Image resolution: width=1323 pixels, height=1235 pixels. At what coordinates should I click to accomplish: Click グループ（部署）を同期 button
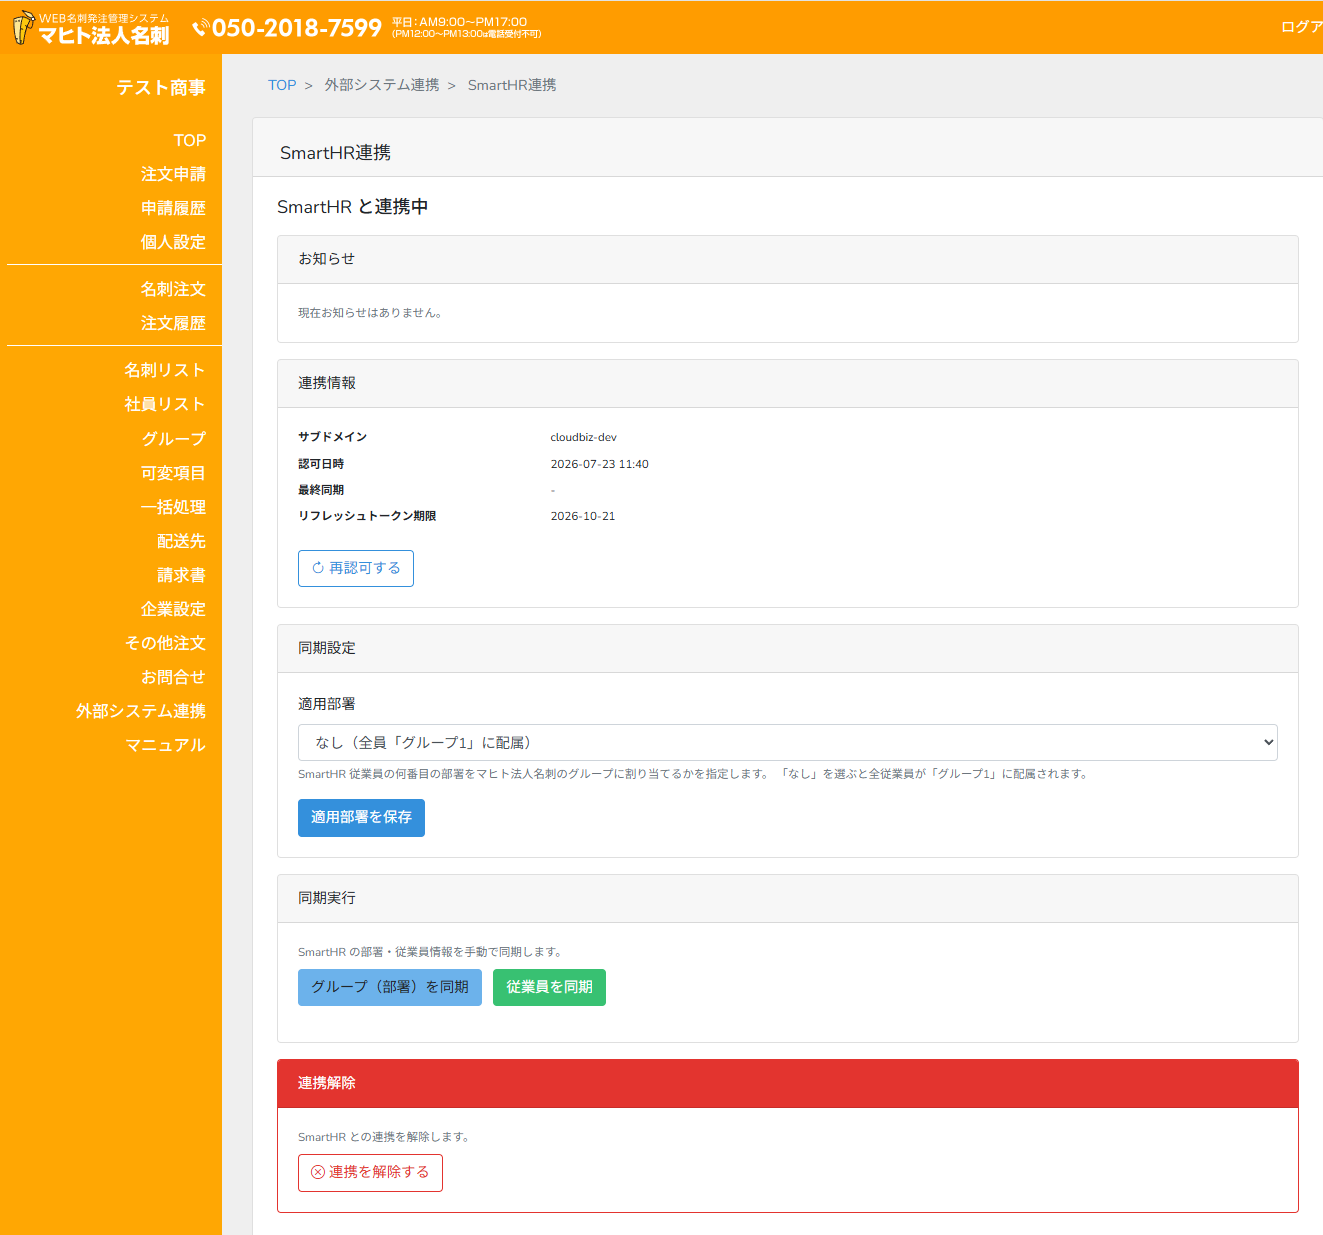(x=390, y=987)
